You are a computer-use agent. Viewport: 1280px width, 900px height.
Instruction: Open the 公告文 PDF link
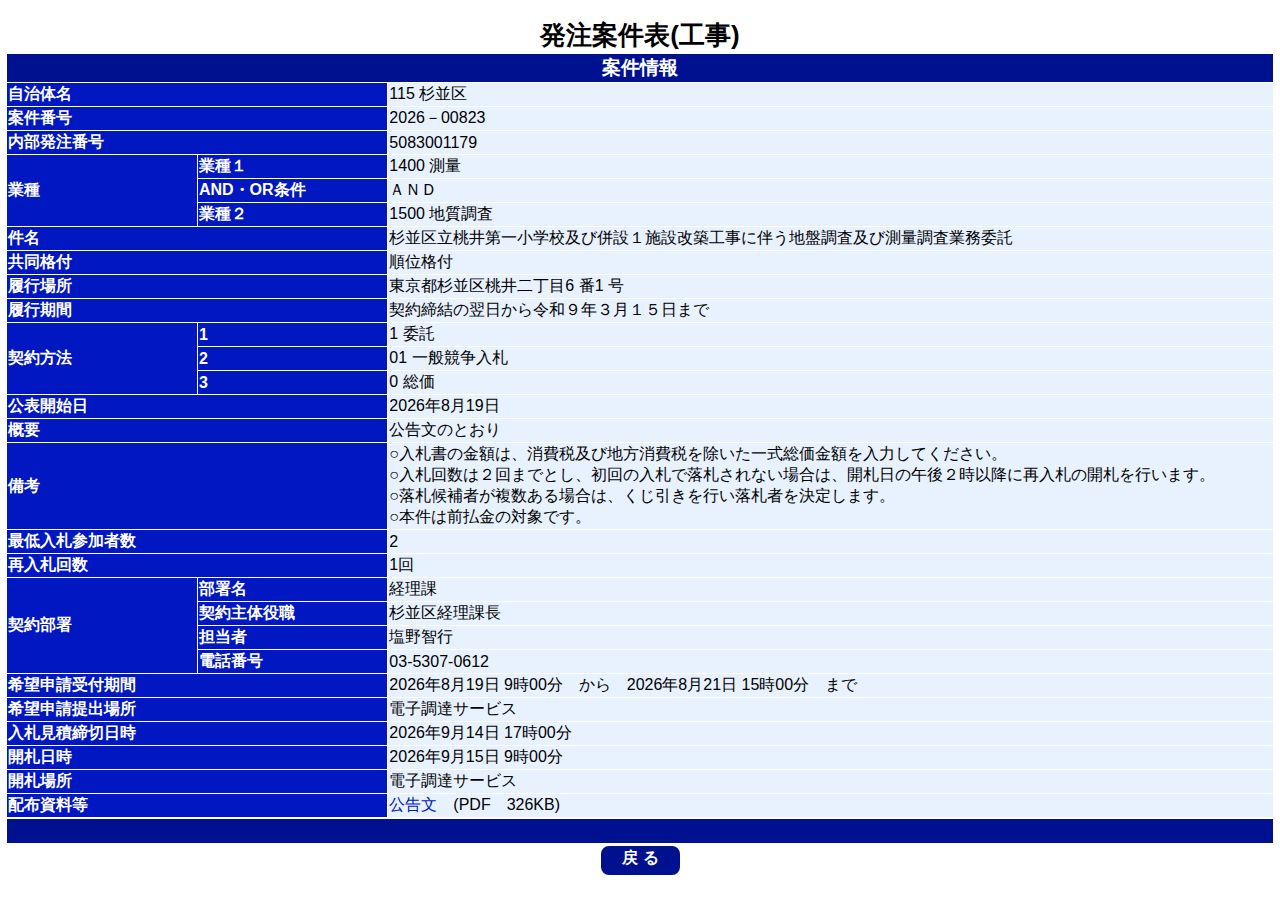[413, 805]
